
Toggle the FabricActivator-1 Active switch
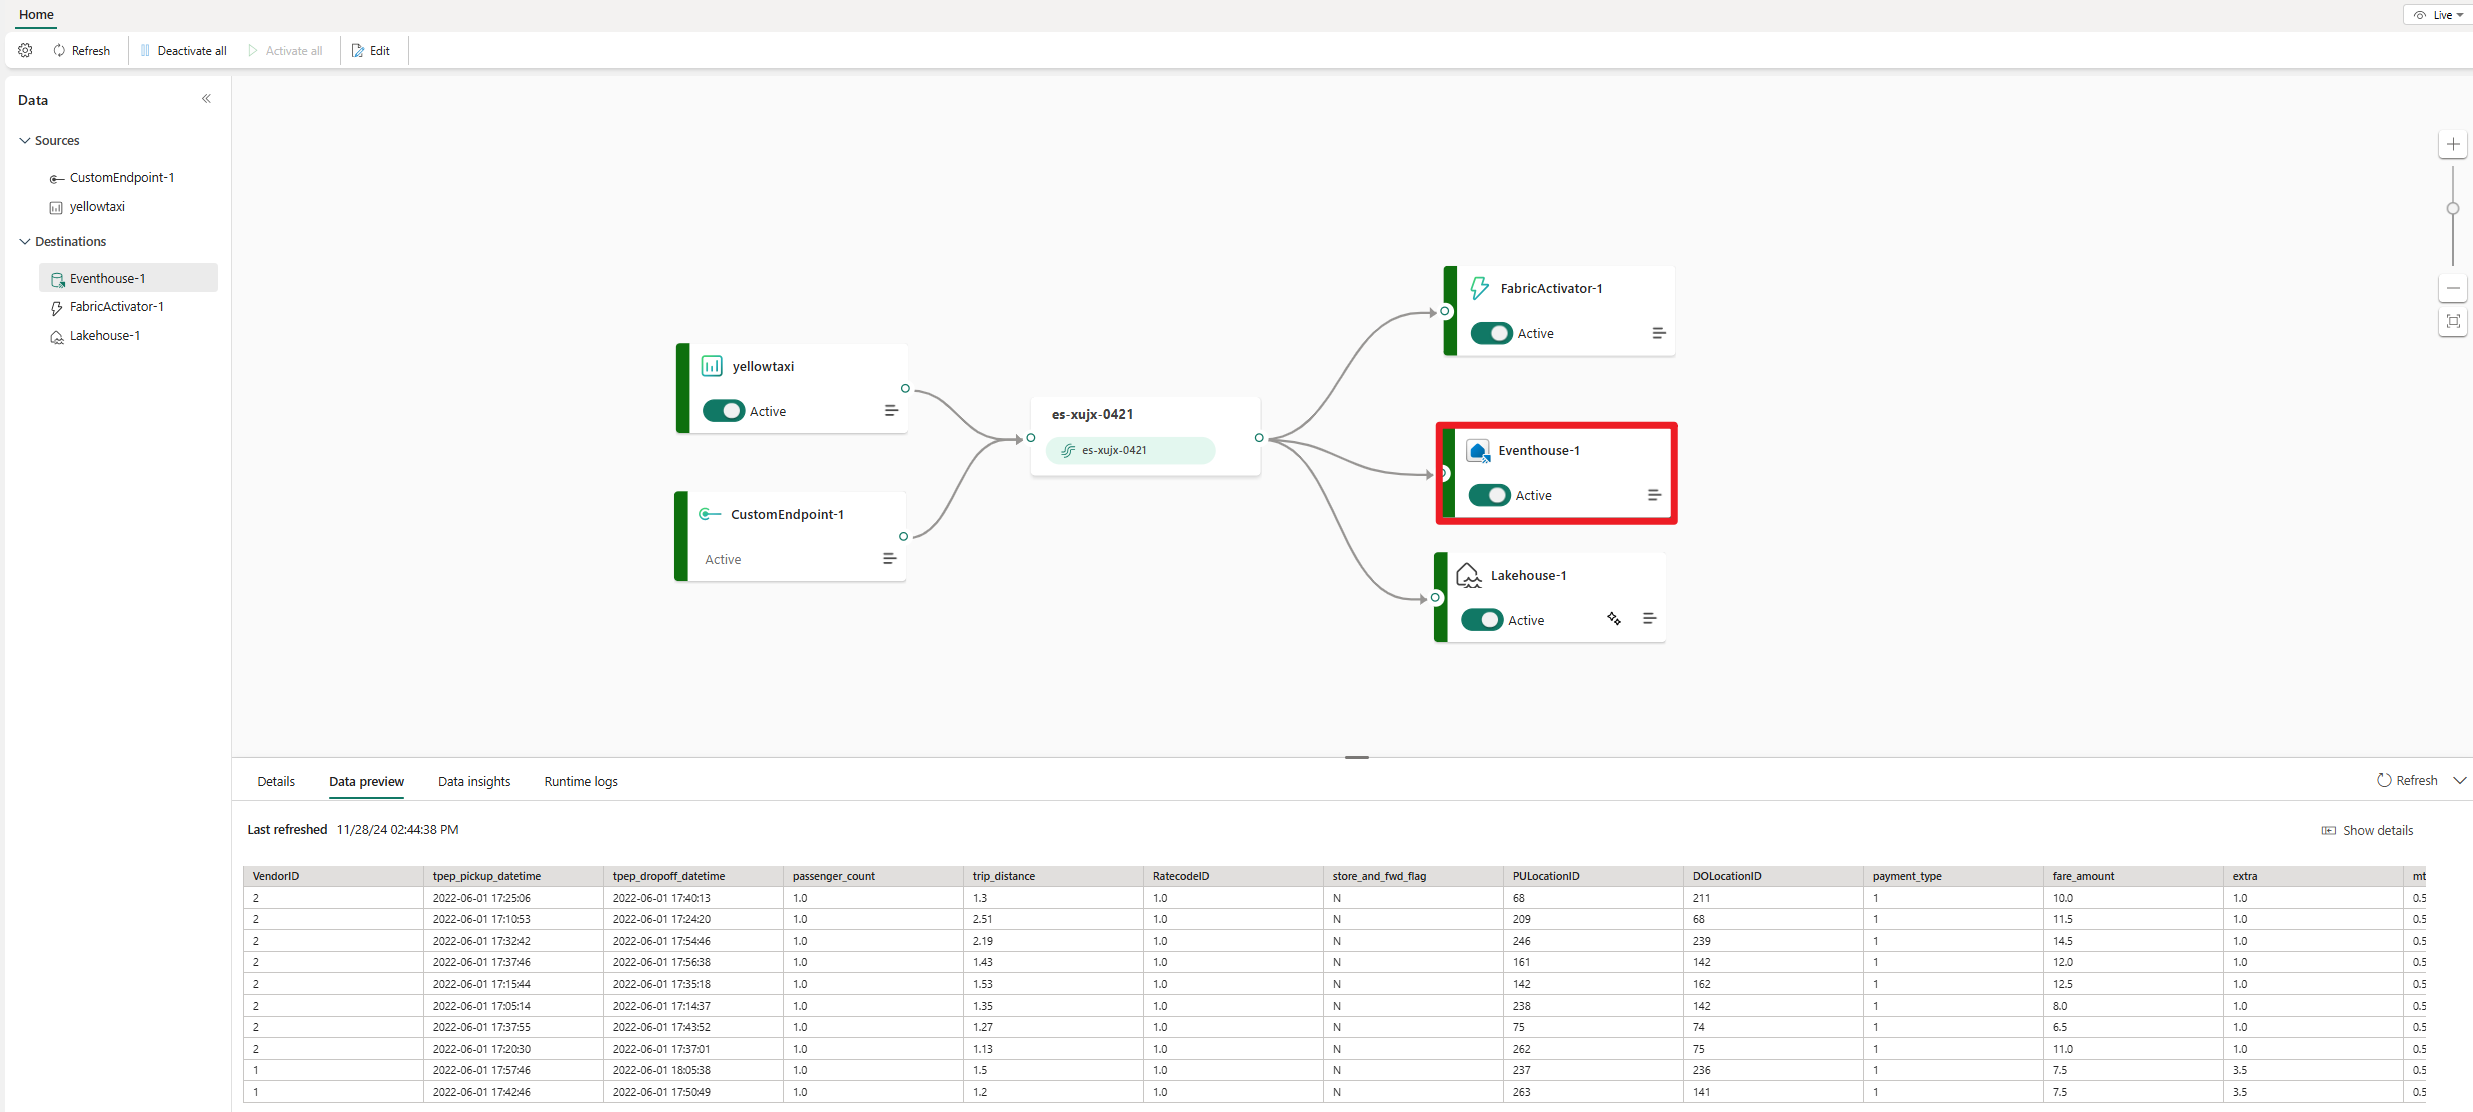point(1492,333)
